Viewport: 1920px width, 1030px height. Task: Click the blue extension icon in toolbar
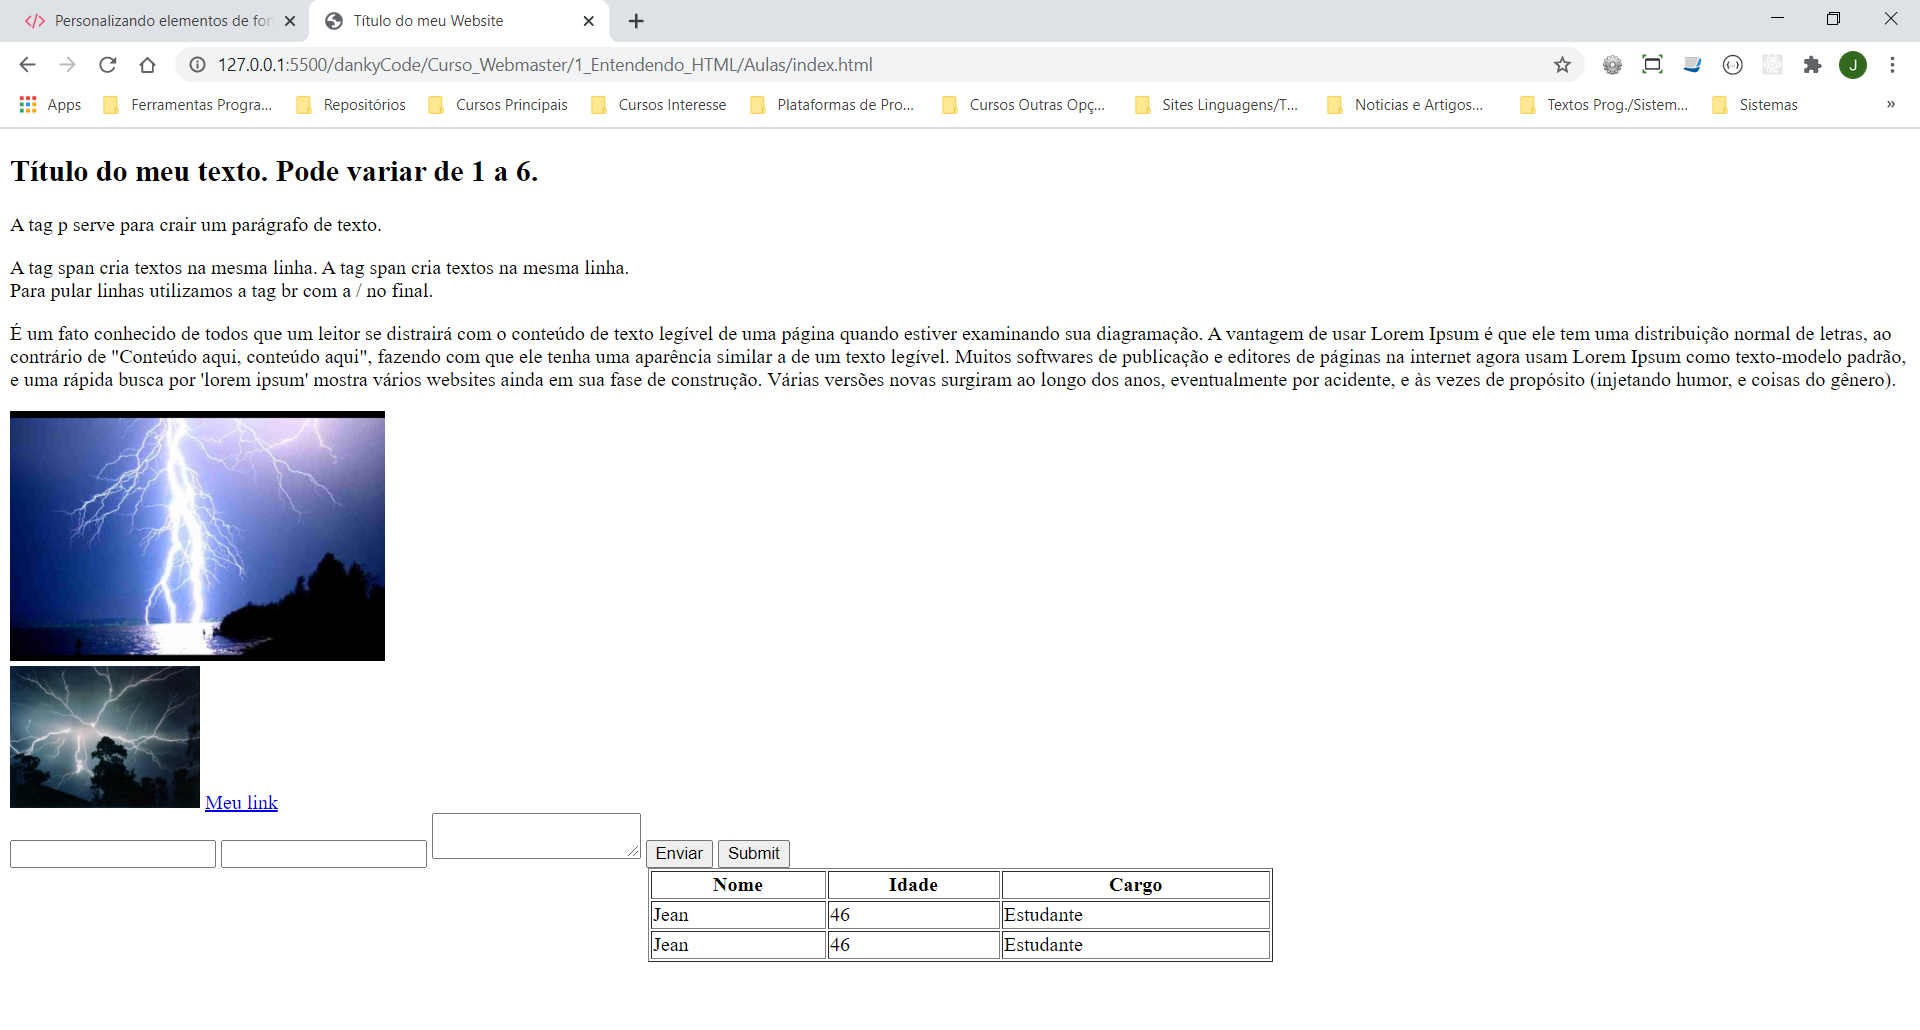[1692, 65]
